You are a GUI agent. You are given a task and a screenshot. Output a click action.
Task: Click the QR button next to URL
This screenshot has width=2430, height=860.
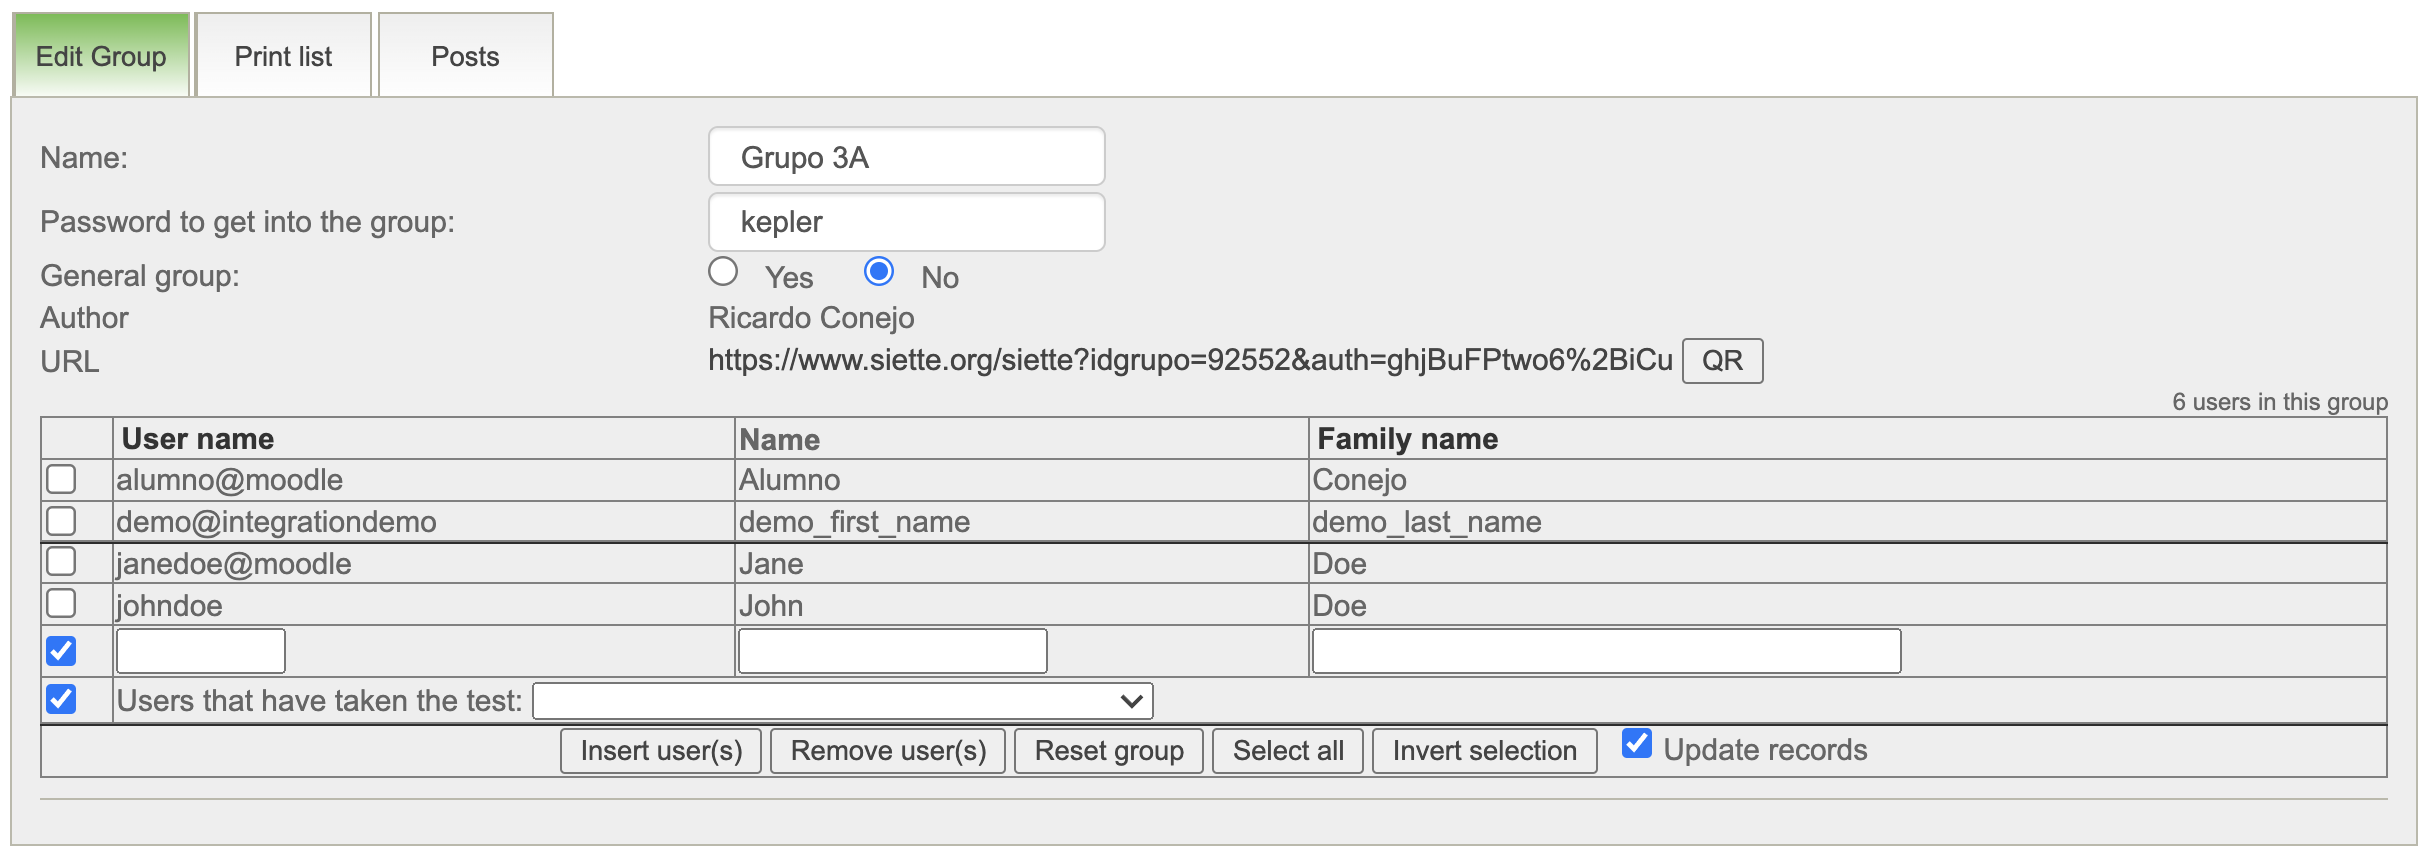click(x=1722, y=361)
